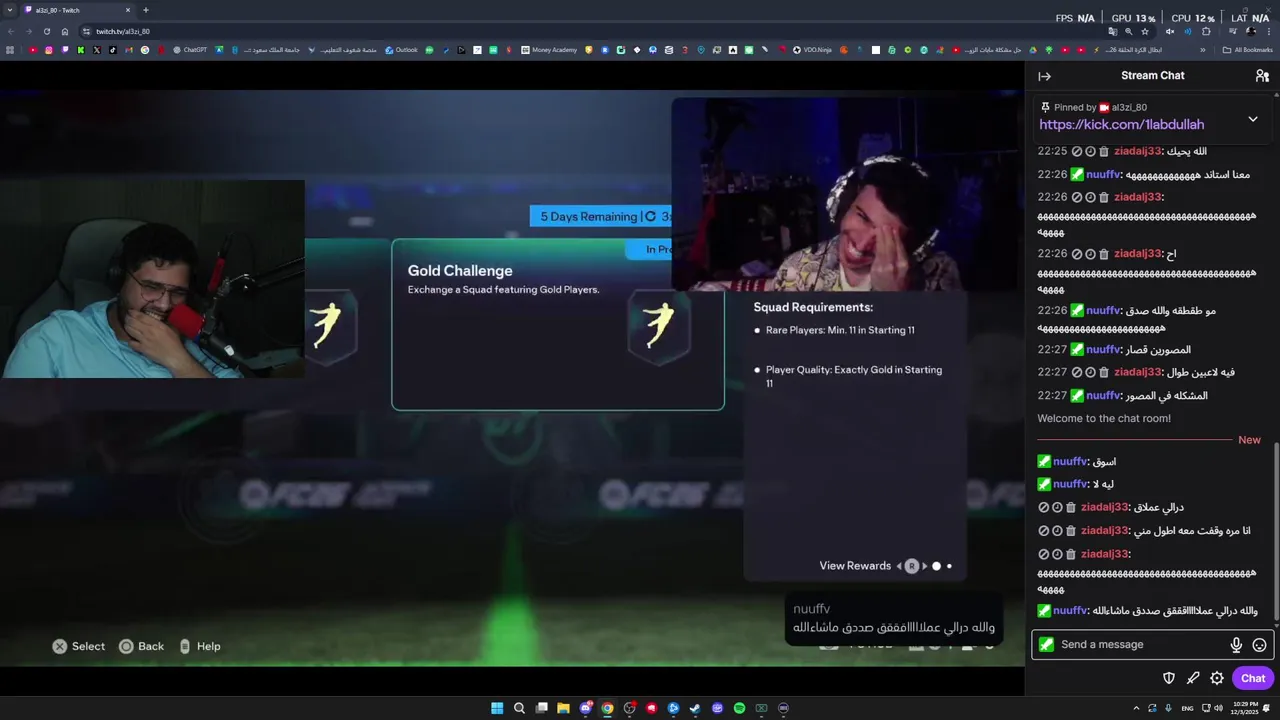Viewport: 1280px width, 720px height.
Task: Toggle bookmark star for this page
Action: click(x=1145, y=31)
